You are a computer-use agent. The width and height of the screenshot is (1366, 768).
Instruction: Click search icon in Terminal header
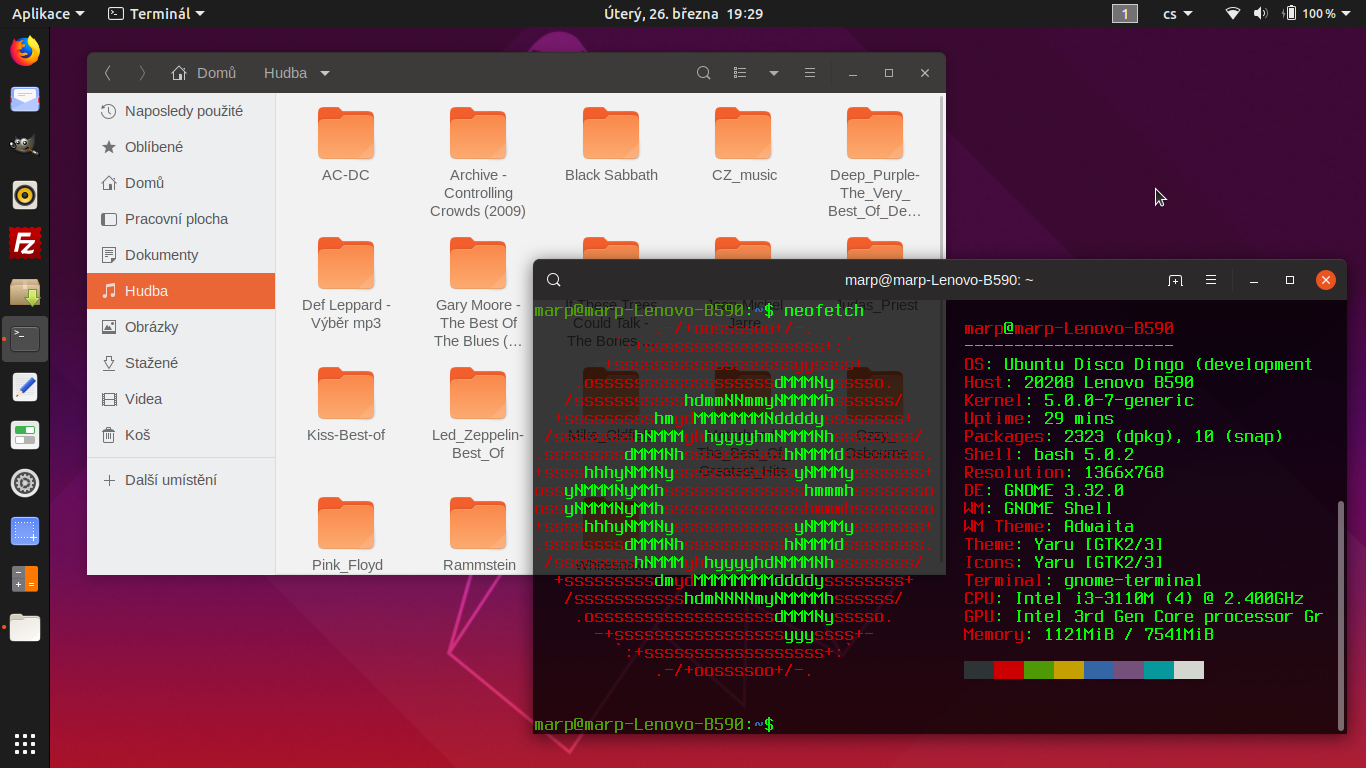tap(554, 280)
